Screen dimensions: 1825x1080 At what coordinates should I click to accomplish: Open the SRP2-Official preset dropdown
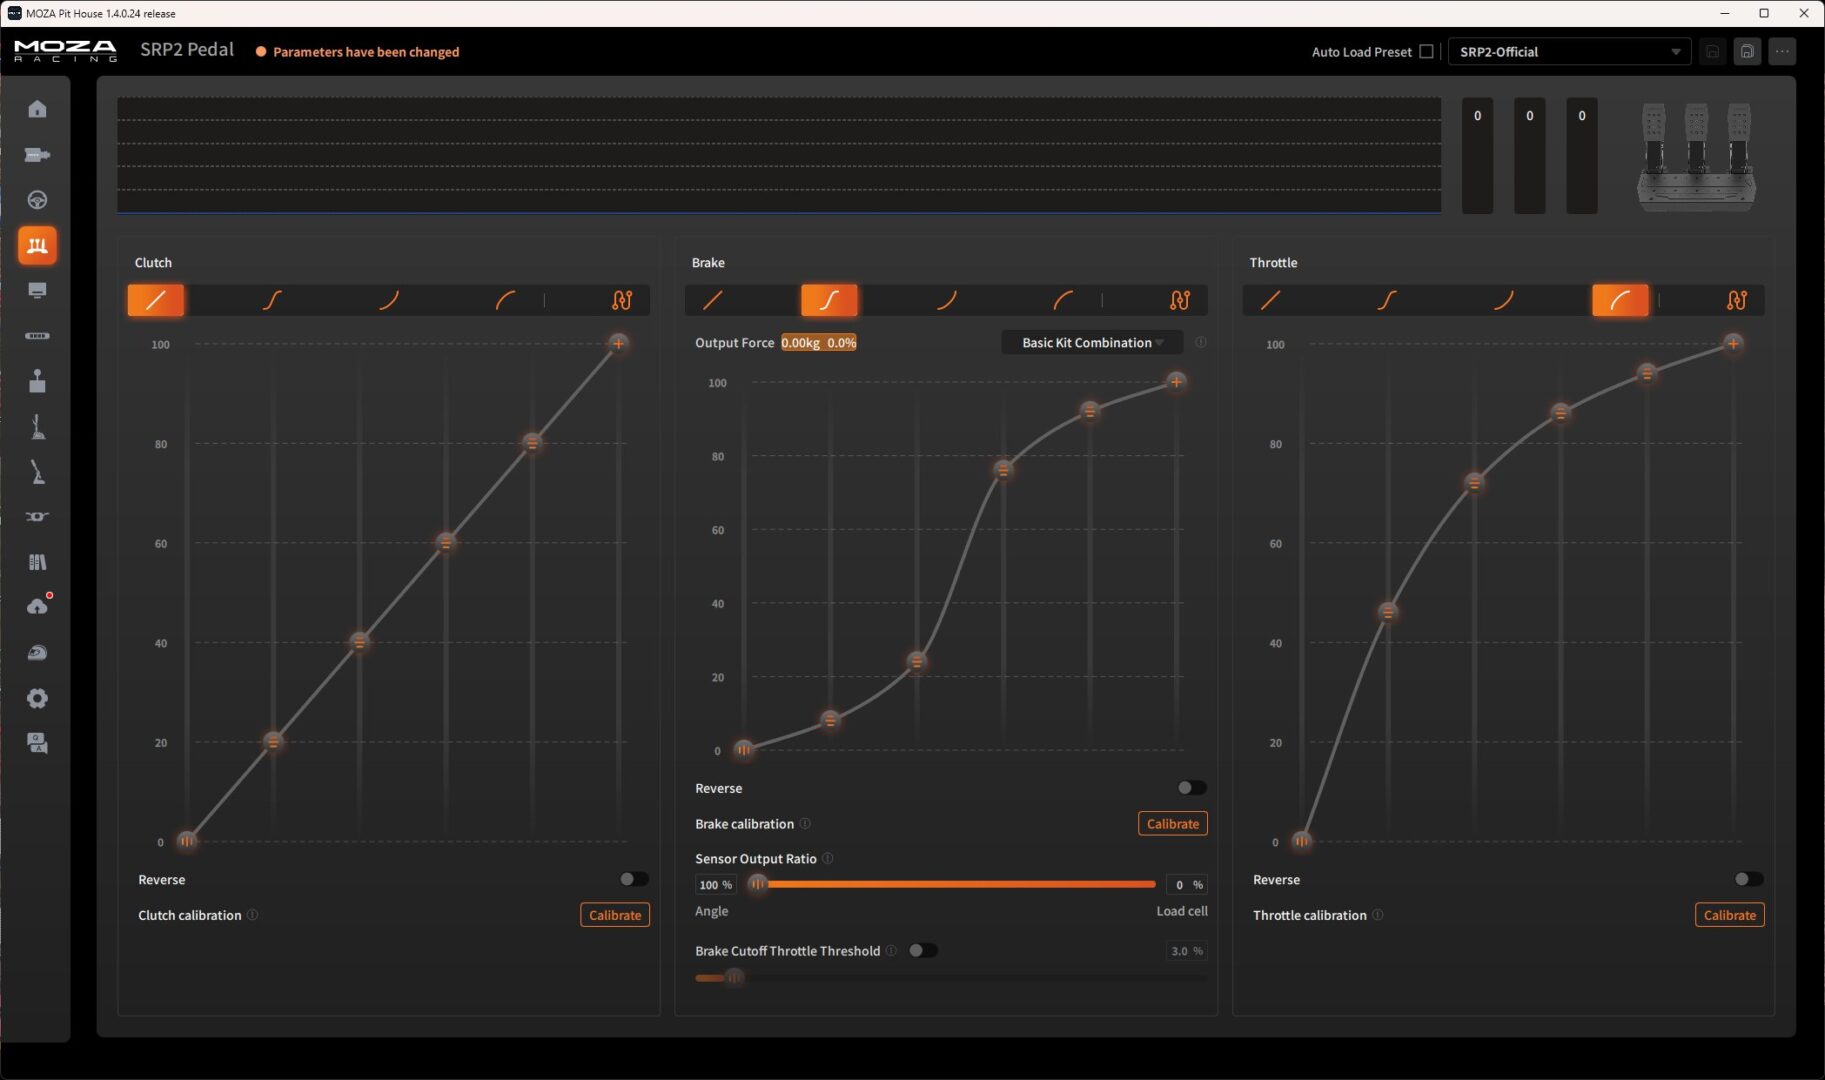click(1569, 52)
